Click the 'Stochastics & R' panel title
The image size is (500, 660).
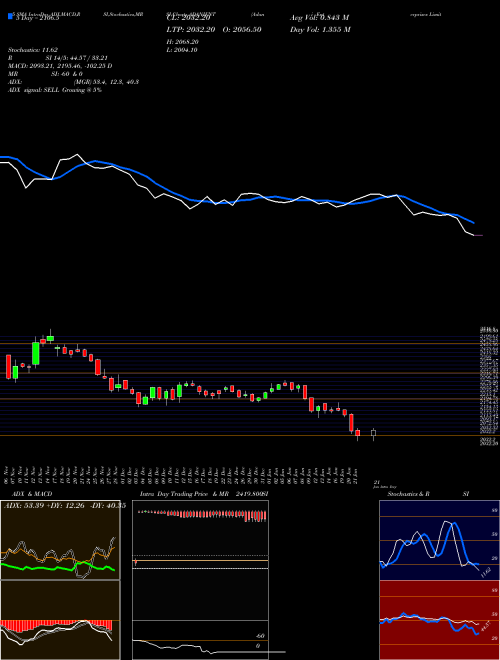coord(408,494)
